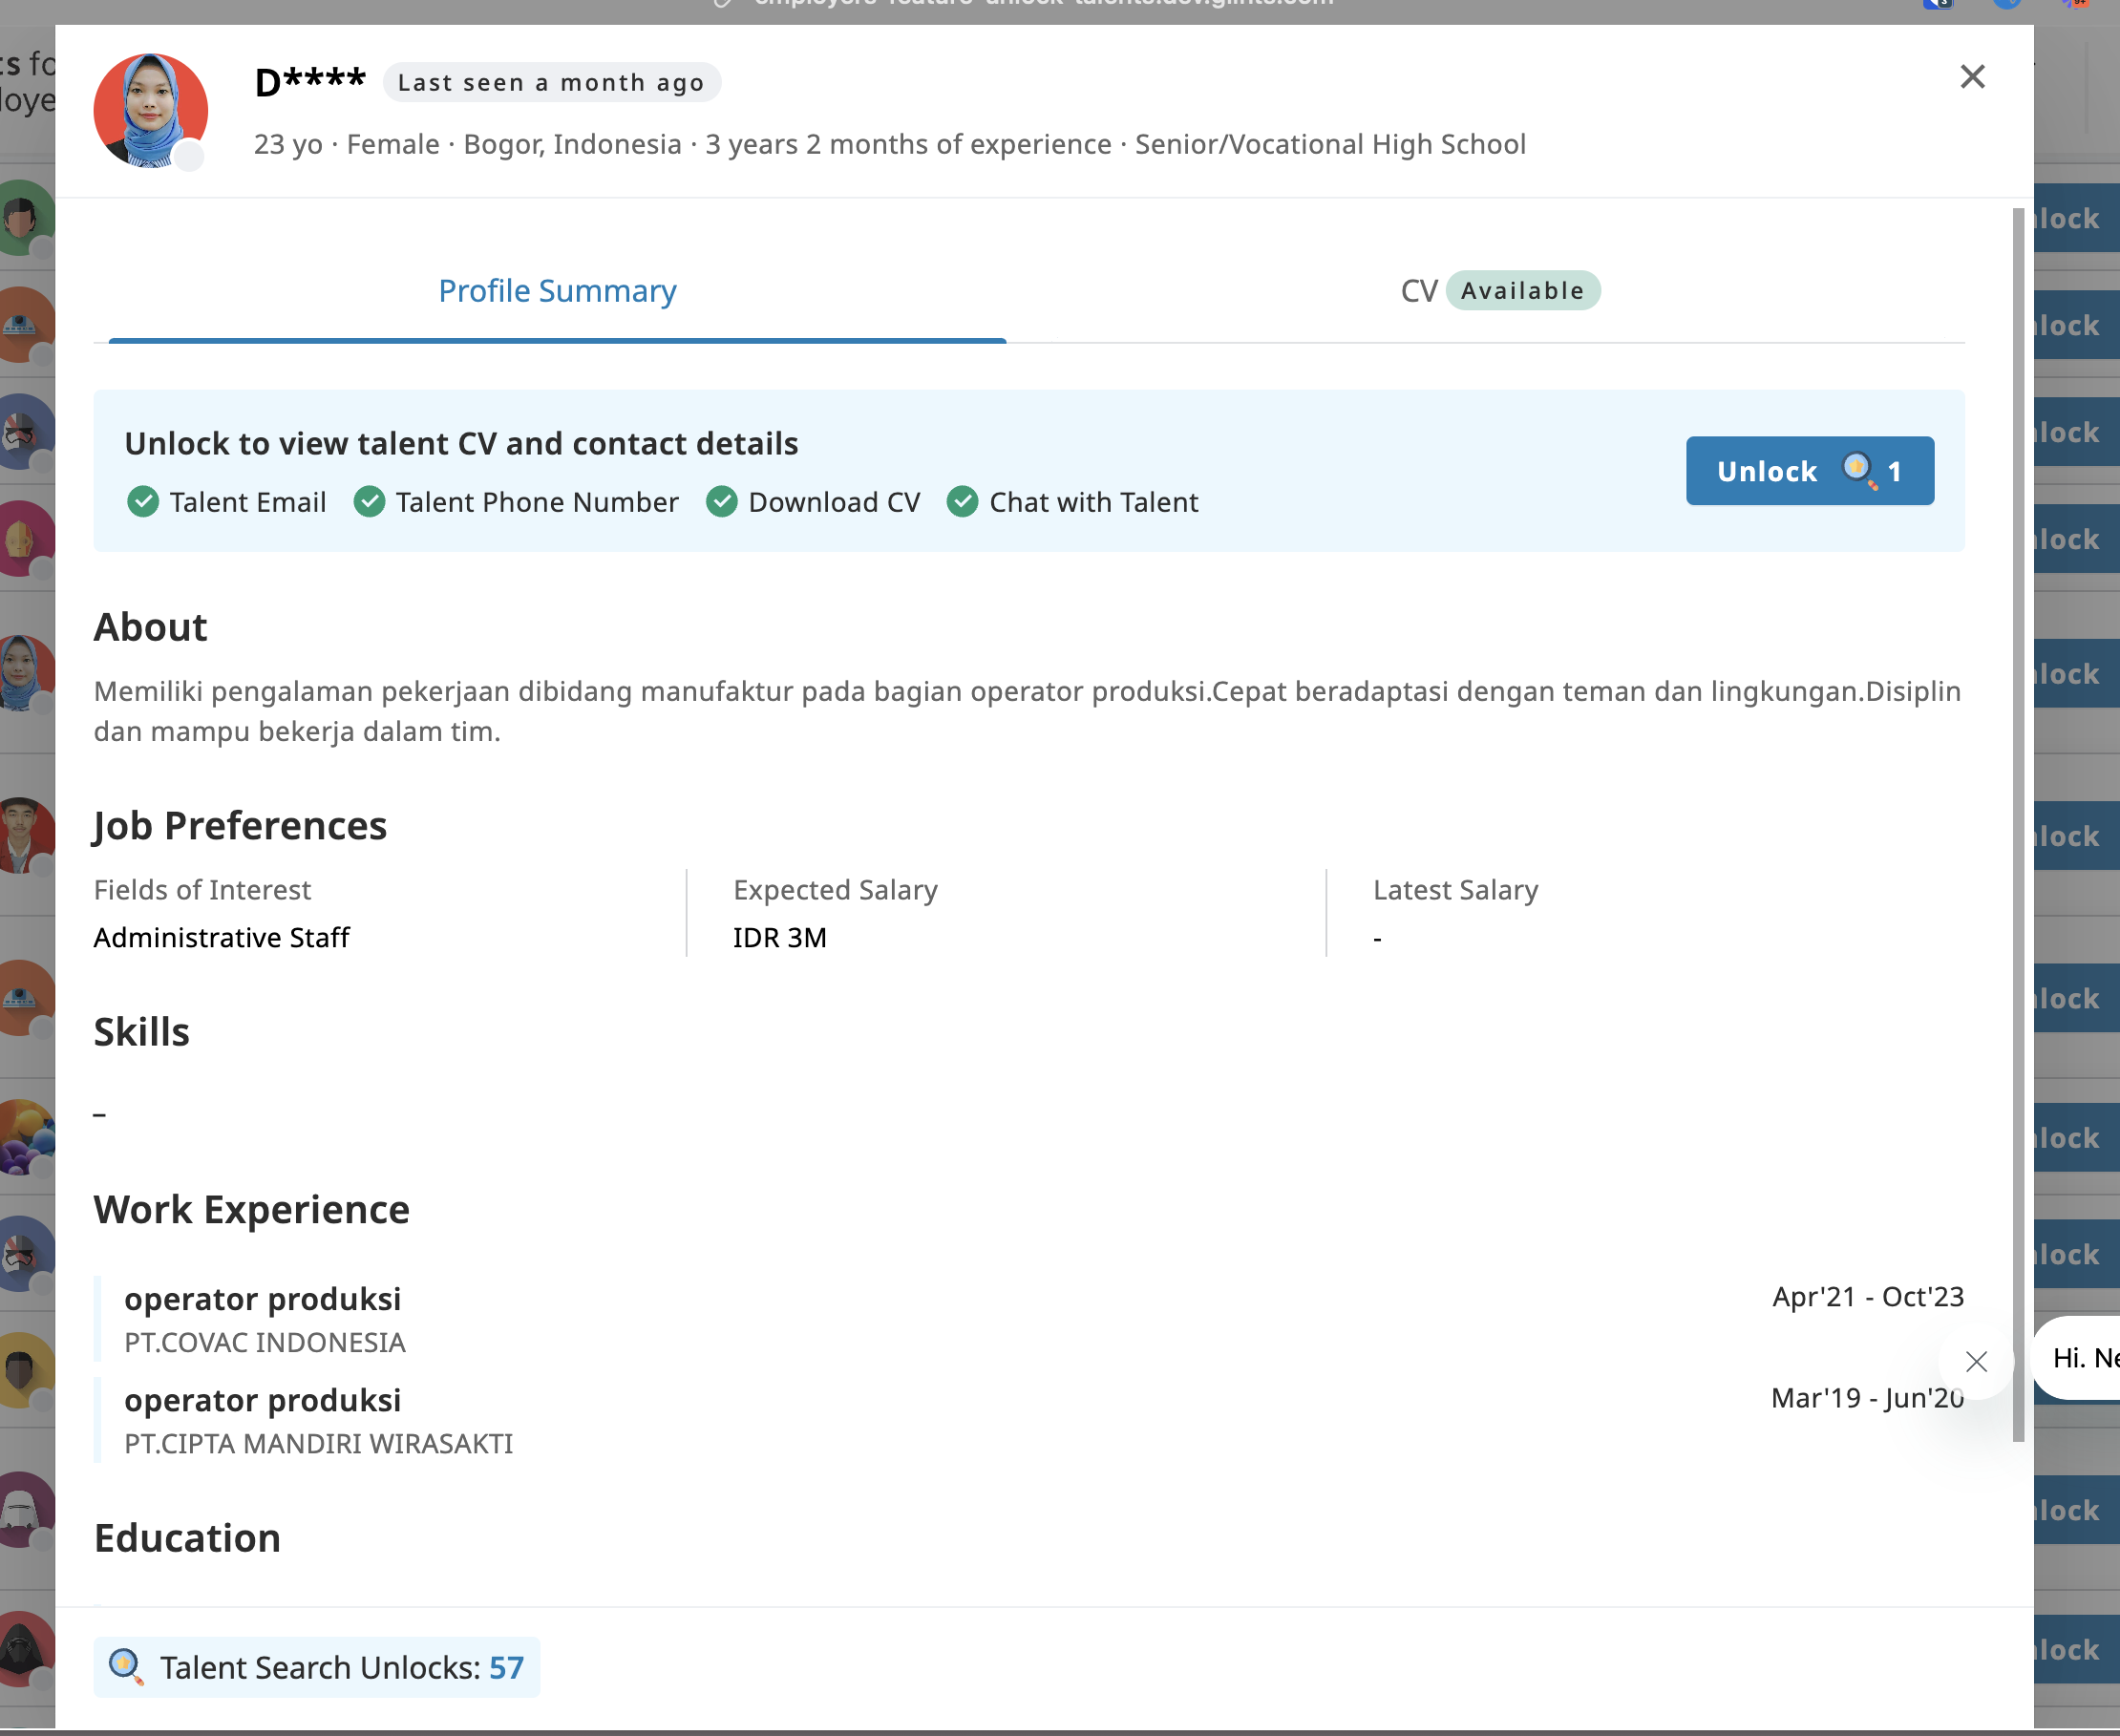Click the CV Available status pill

coord(1523,291)
